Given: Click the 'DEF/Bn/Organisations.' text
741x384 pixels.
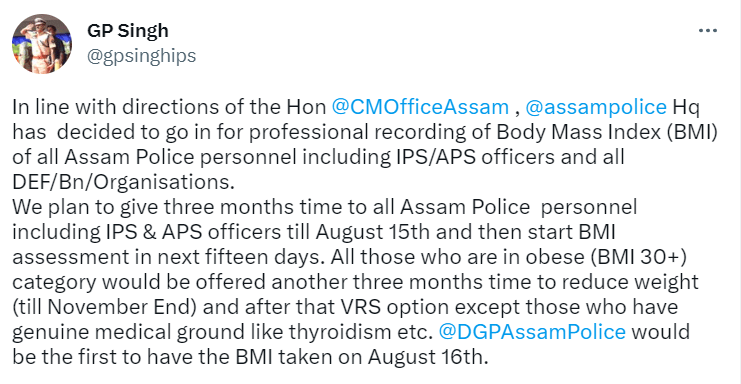Looking at the screenshot, I should point(123,182).
